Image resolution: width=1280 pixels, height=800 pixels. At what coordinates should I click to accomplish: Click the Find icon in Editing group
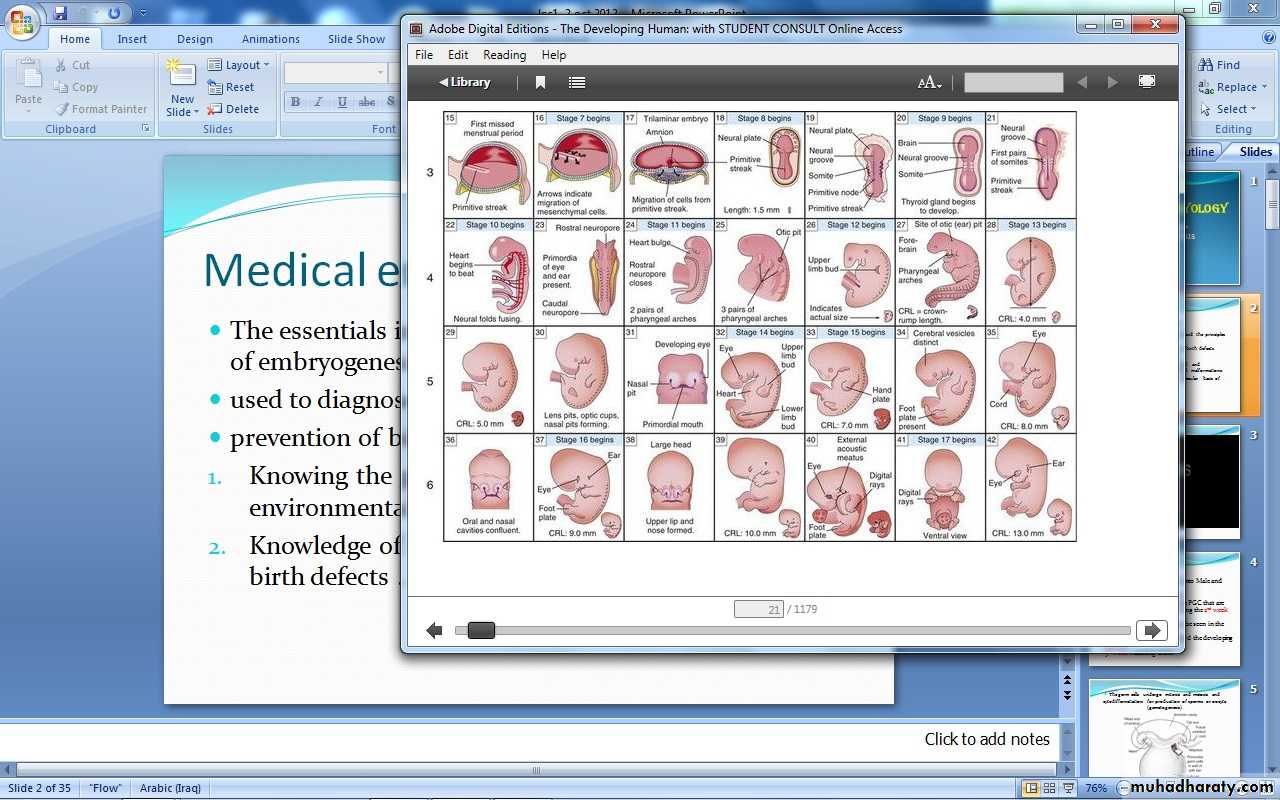point(1219,65)
